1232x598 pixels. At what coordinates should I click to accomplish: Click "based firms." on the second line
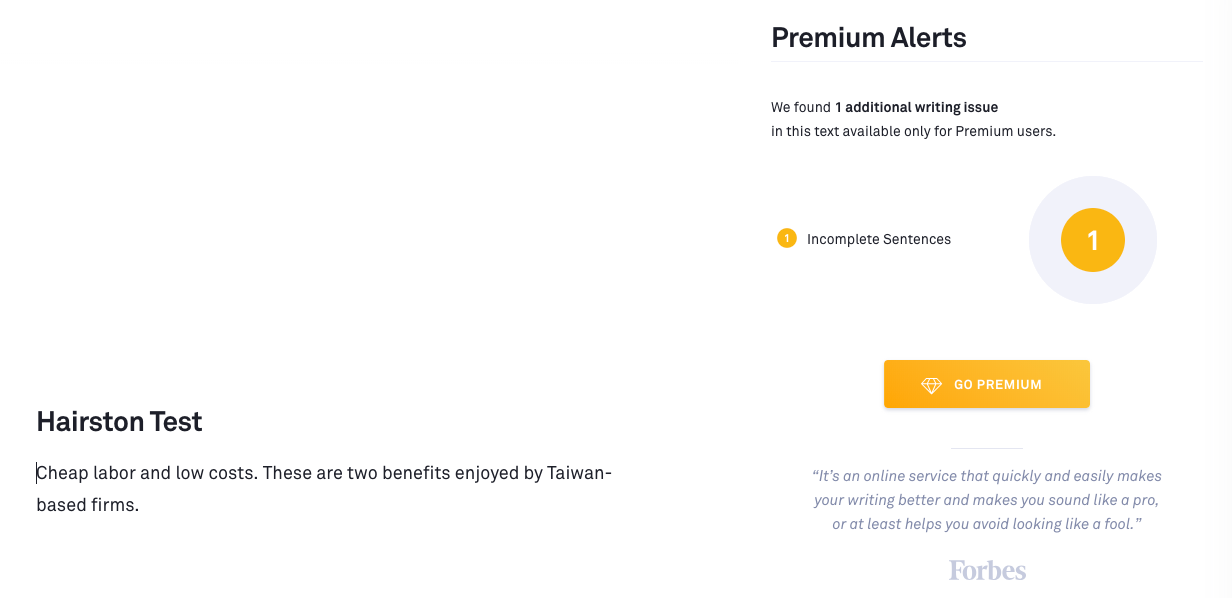click(87, 505)
